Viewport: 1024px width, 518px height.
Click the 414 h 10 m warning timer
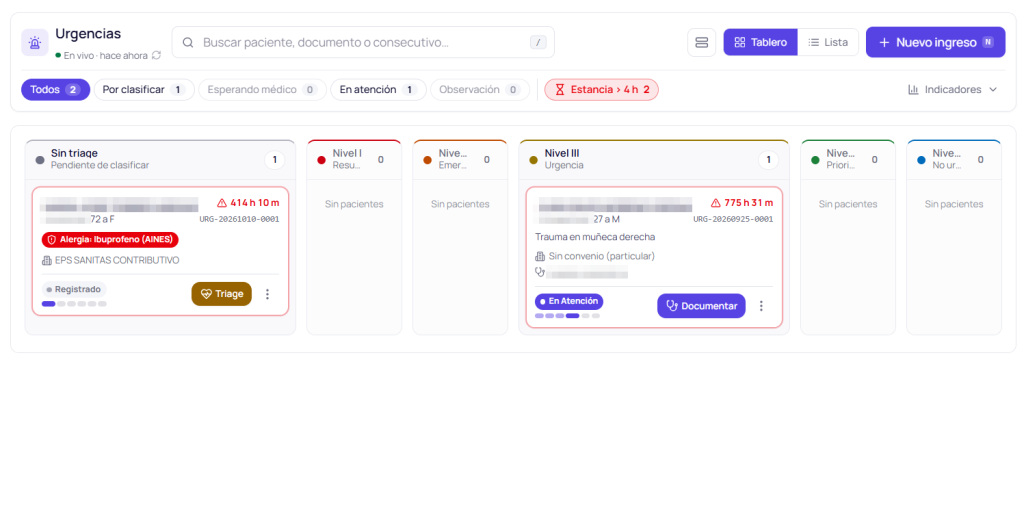coord(248,202)
